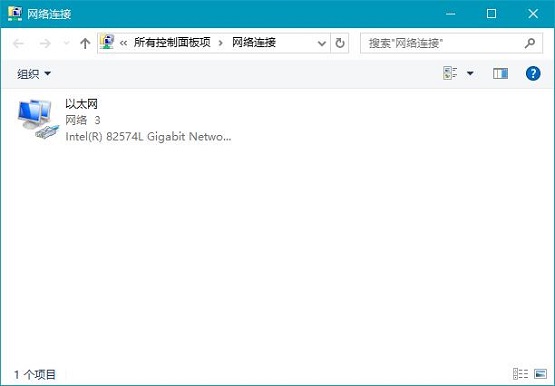Switch to details view in the status bar
The width and height of the screenshot is (555, 386).
tap(520, 374)
